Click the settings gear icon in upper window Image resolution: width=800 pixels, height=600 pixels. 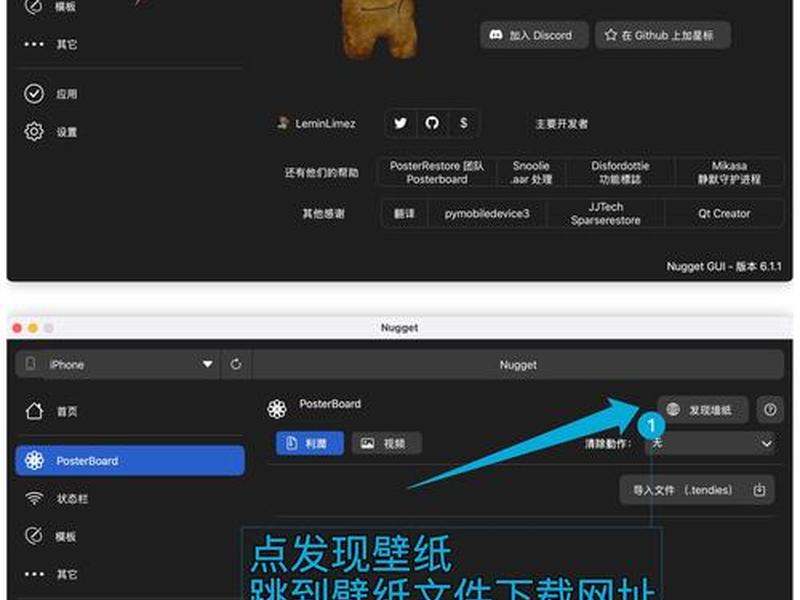[x=34, y=132]
